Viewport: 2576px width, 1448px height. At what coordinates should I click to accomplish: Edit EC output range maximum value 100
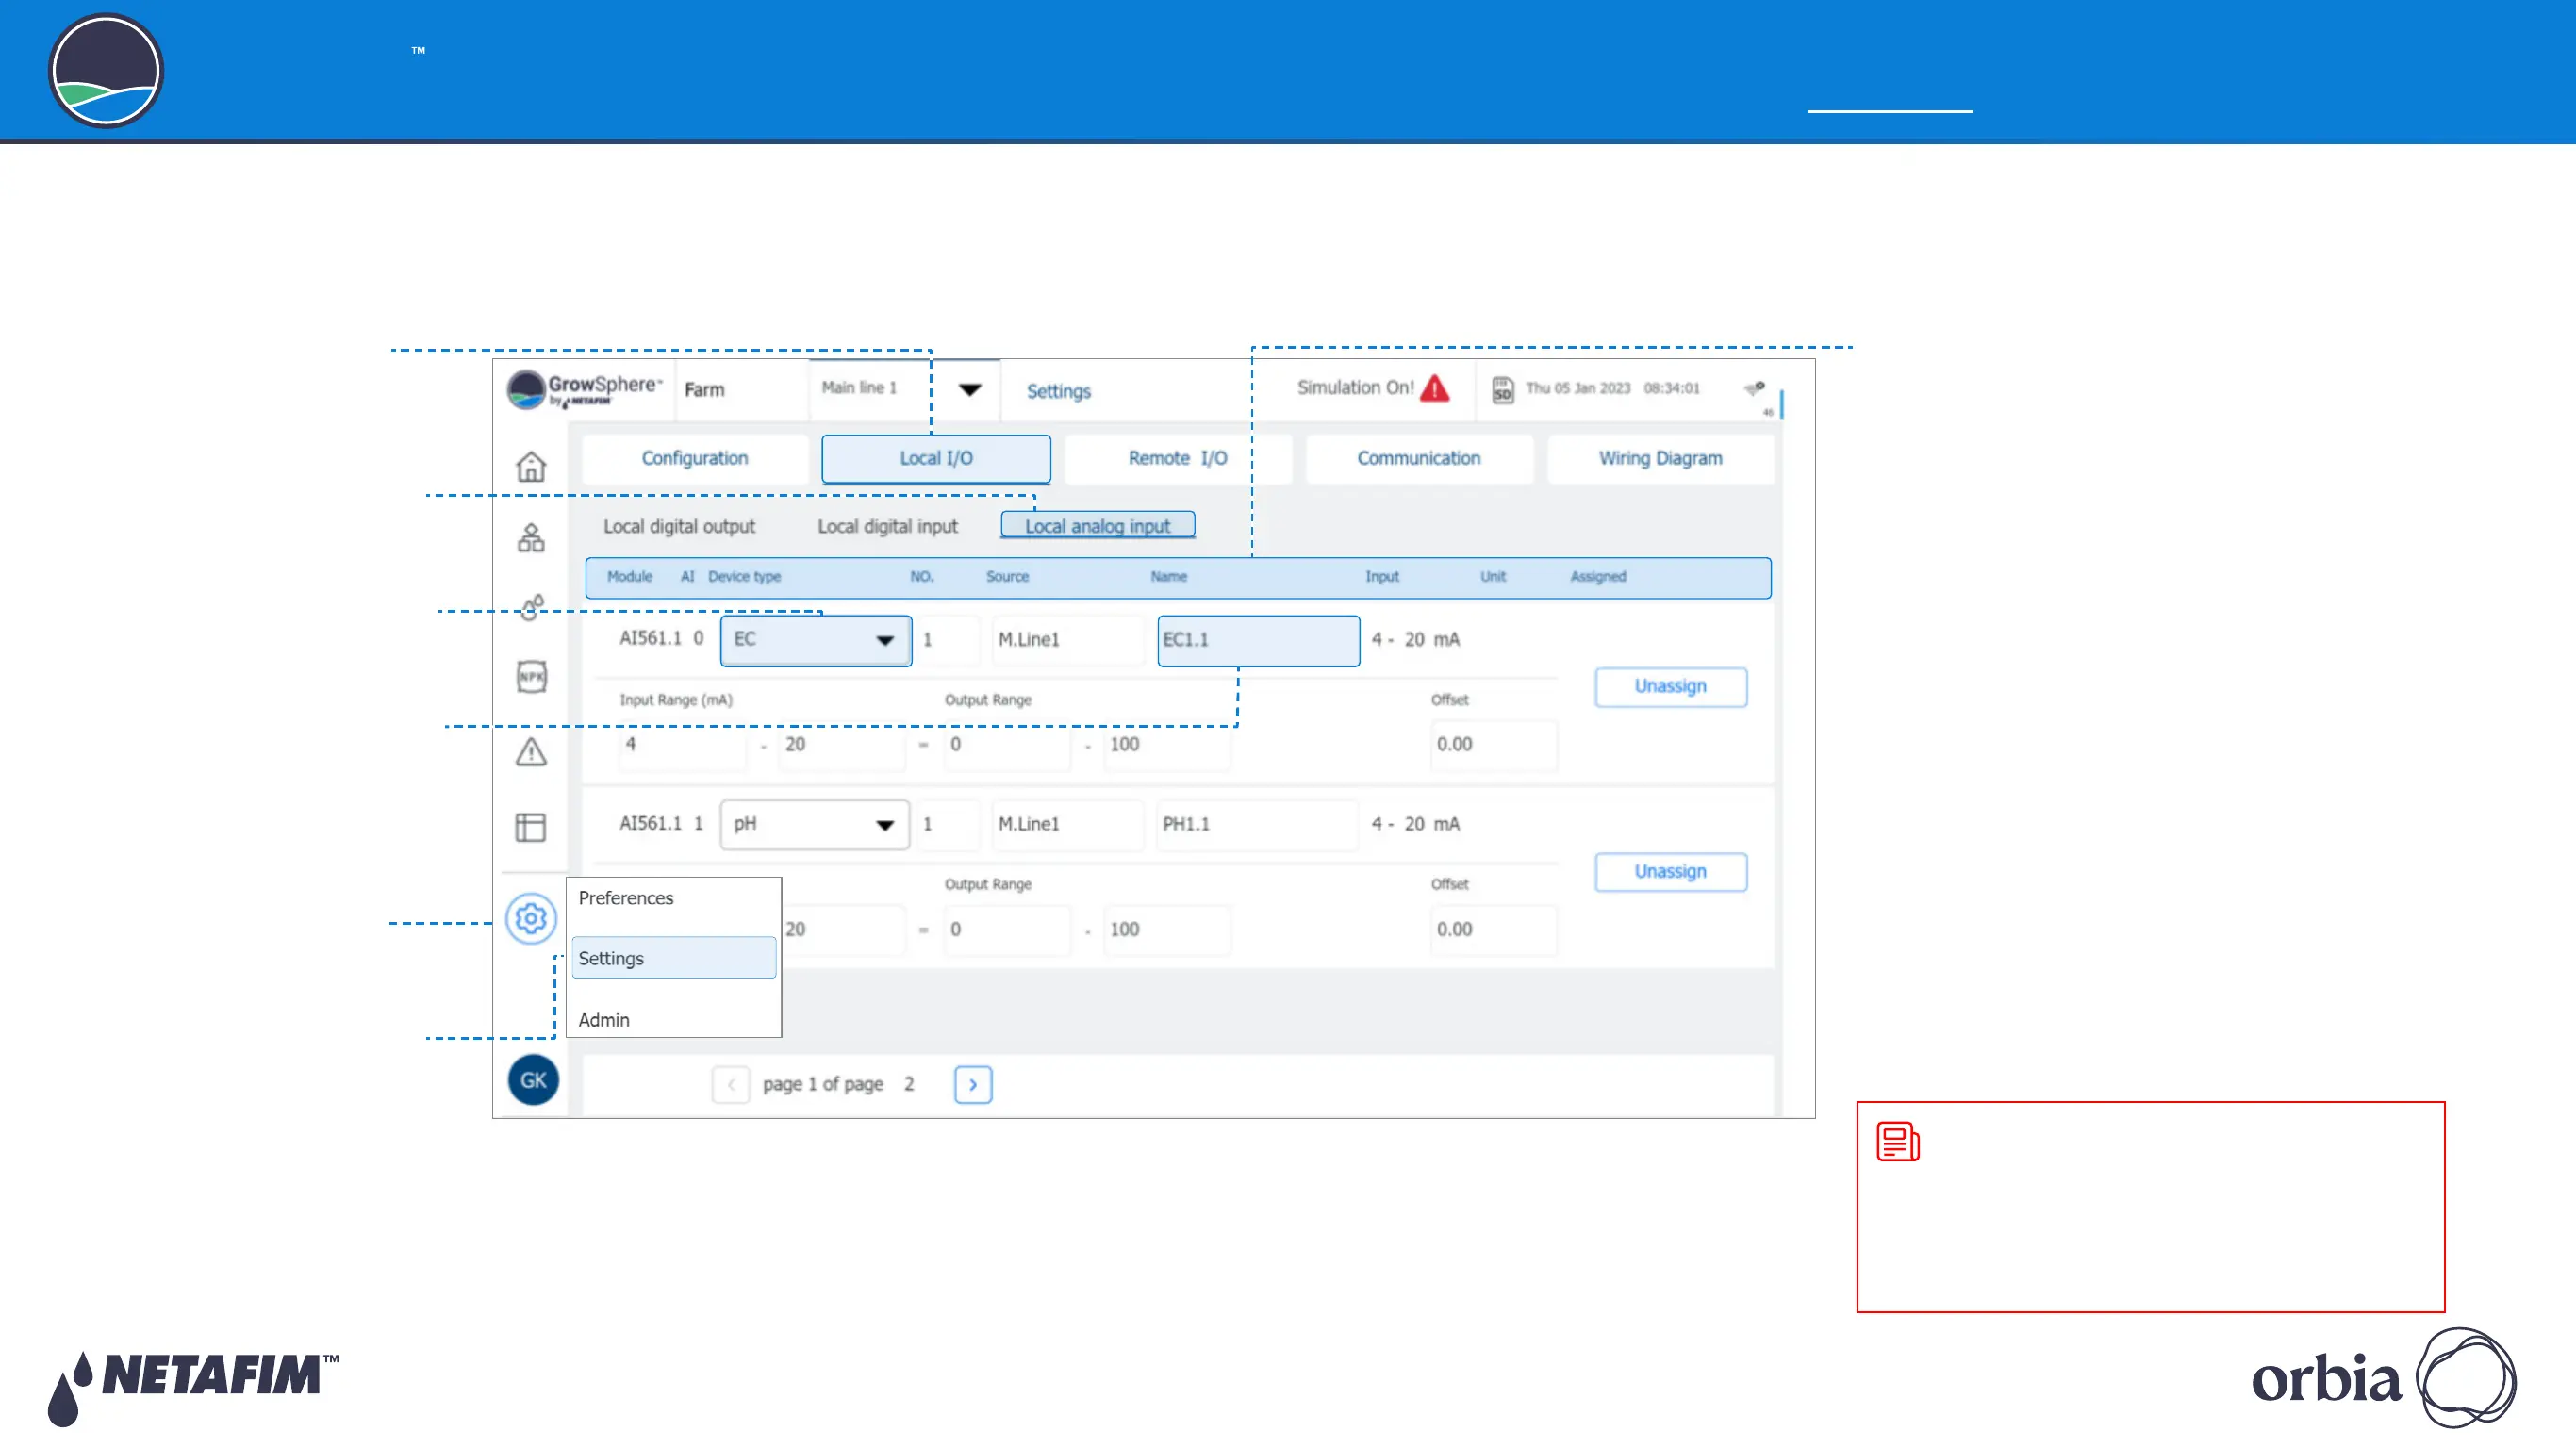coord(1167,745)
